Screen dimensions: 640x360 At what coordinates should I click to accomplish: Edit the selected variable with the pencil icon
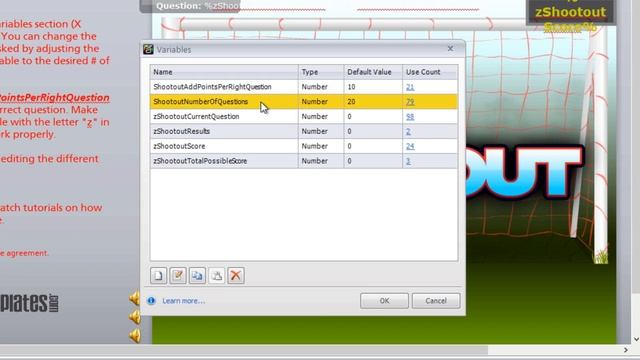pyautogui.click(x=178, y=276)
